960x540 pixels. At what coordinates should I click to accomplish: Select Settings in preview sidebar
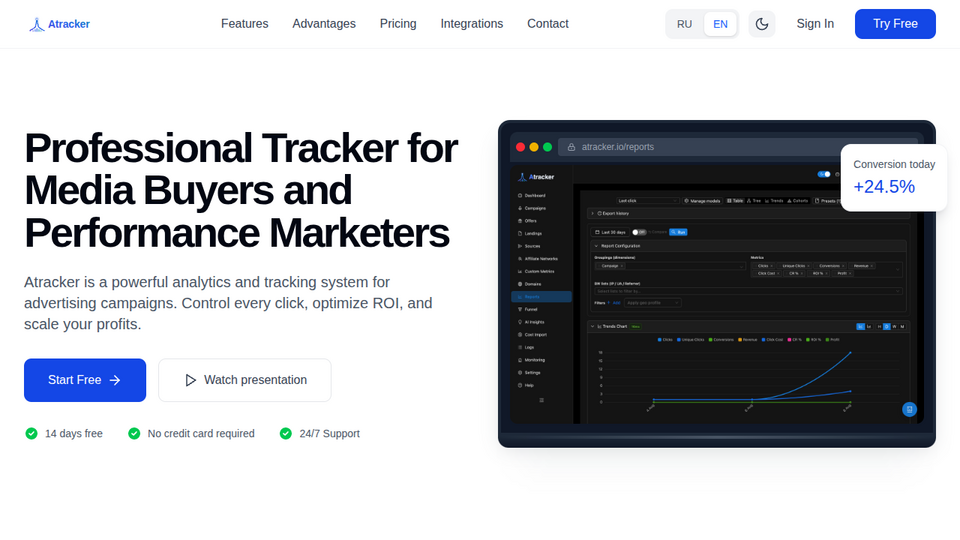click(529, 373)
